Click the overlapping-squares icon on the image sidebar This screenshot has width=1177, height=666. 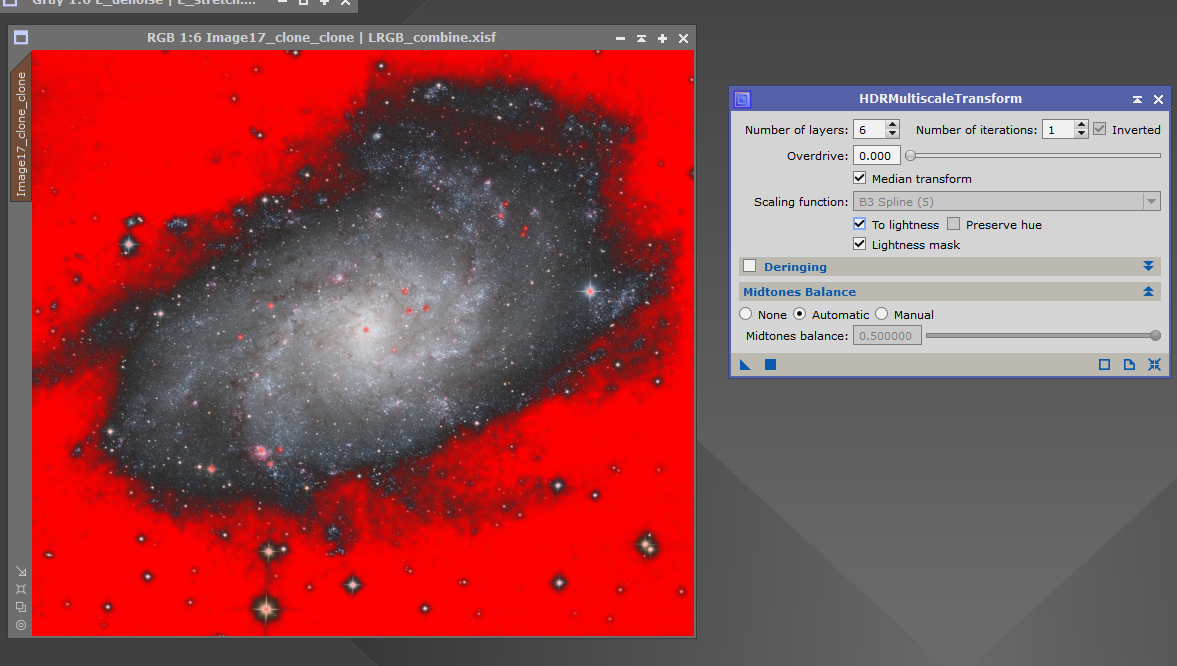point(21,607)
